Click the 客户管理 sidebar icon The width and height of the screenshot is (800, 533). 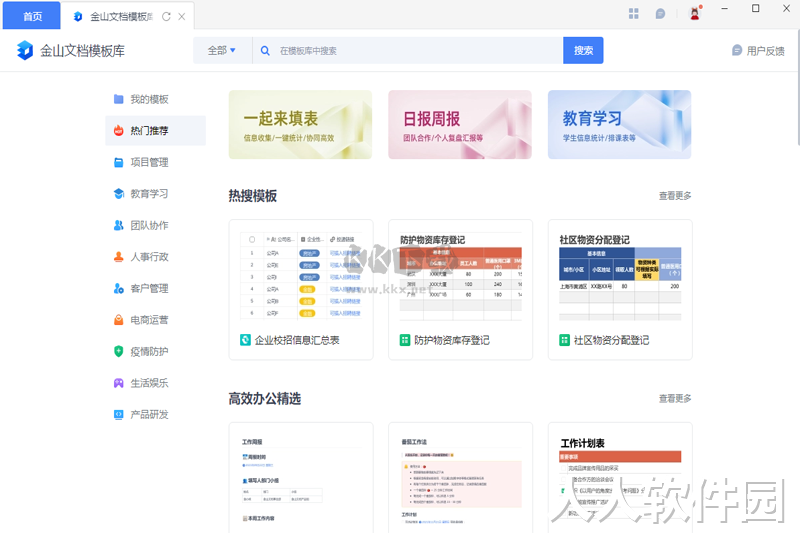point(118,288)
